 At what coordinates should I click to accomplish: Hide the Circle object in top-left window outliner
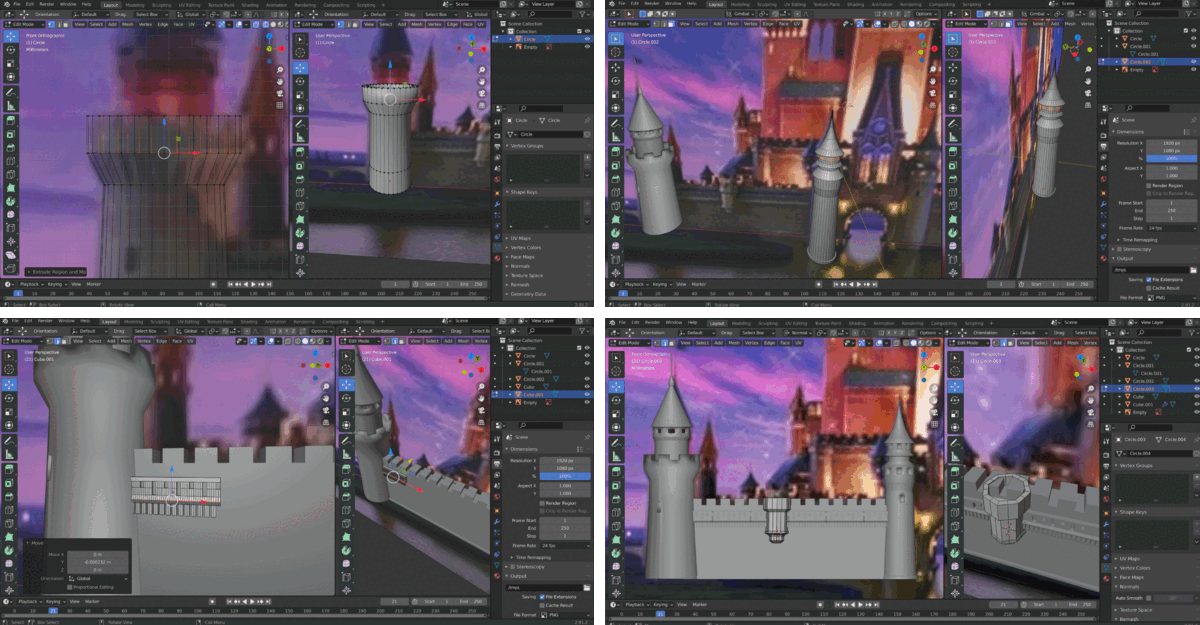click(588, 38)
